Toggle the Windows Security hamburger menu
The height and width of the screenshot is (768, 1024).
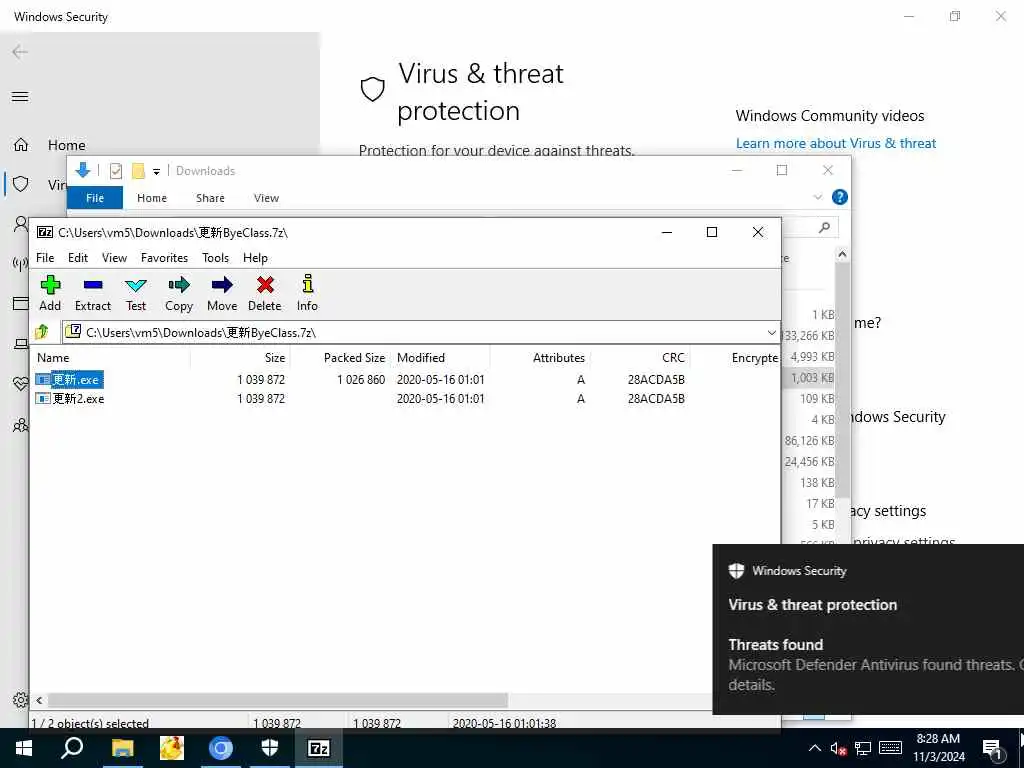20,97
